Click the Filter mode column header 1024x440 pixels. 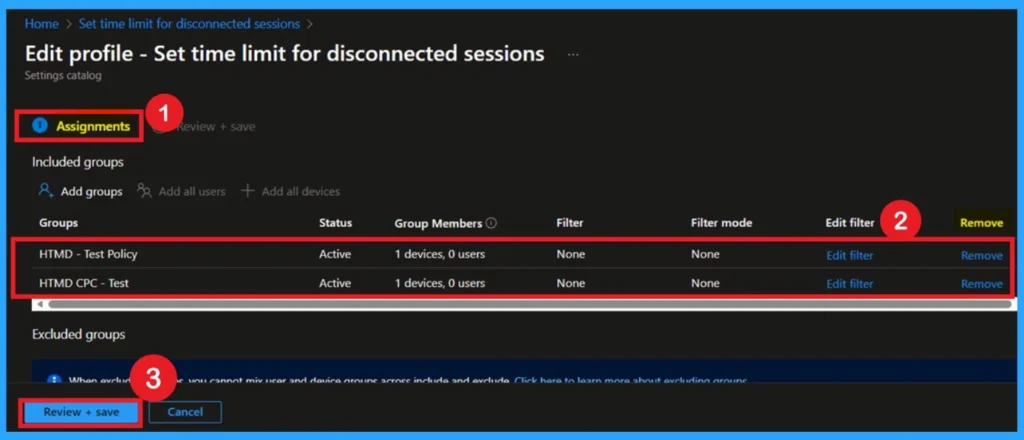tap(722, 223)
